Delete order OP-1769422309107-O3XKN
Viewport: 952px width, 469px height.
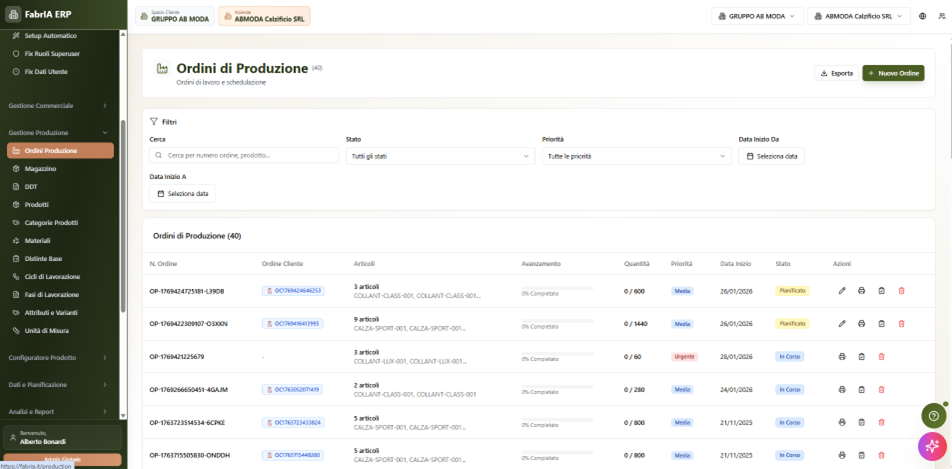tap(901, 324)
